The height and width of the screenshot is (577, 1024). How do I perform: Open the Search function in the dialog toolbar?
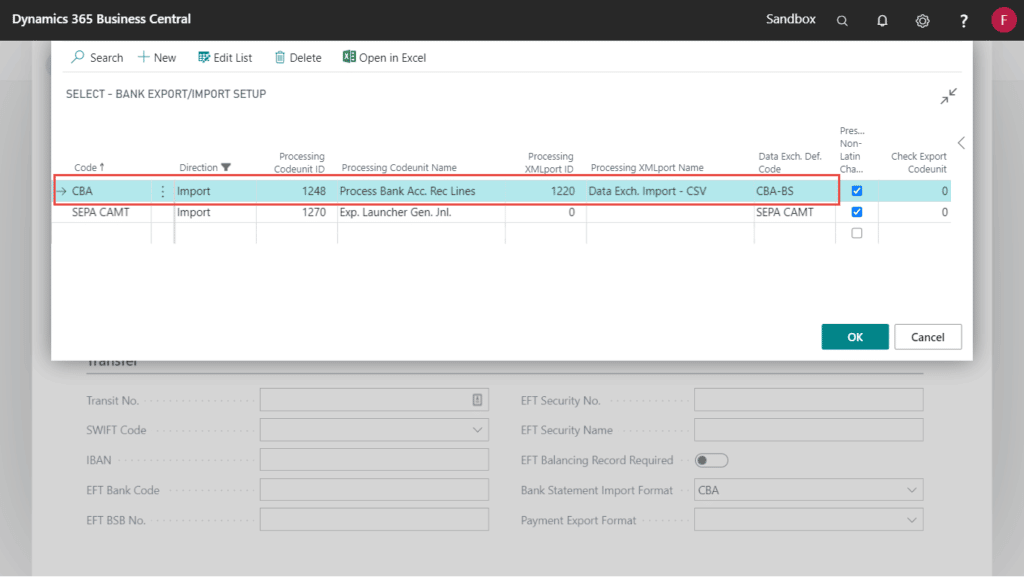pos(96,57)
